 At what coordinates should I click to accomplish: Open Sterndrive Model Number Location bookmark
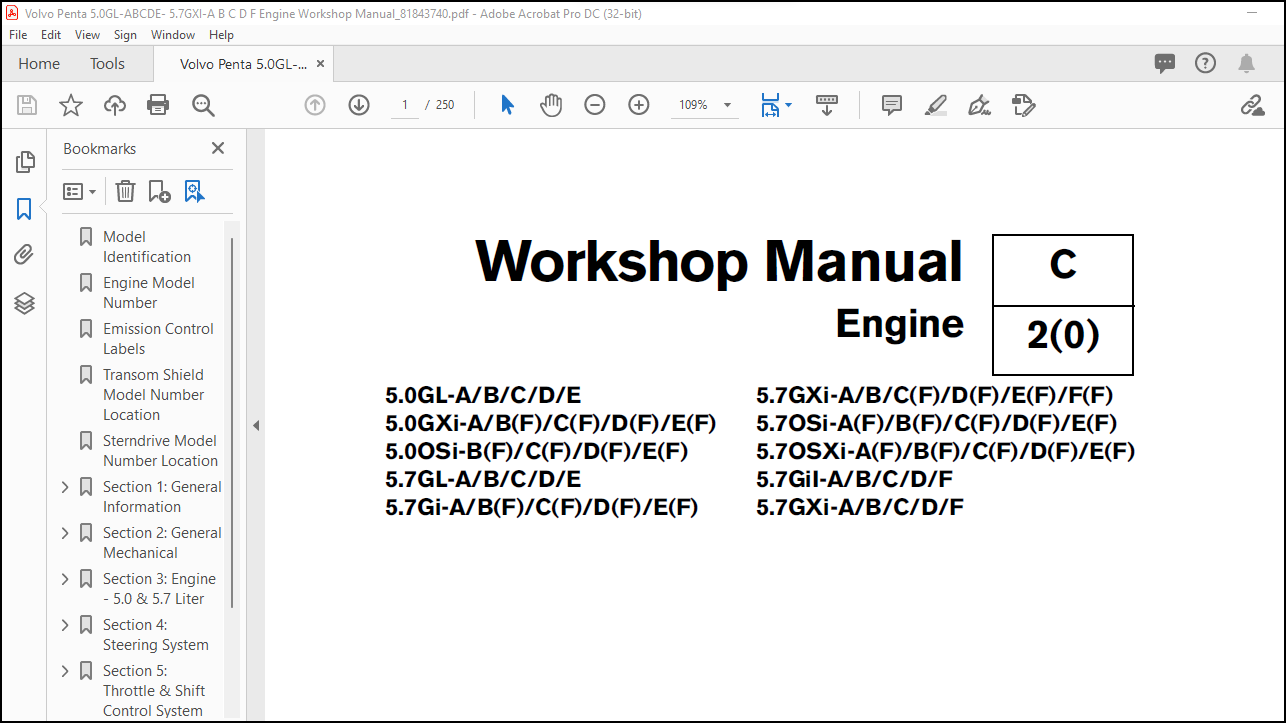[x=160, y=451]
